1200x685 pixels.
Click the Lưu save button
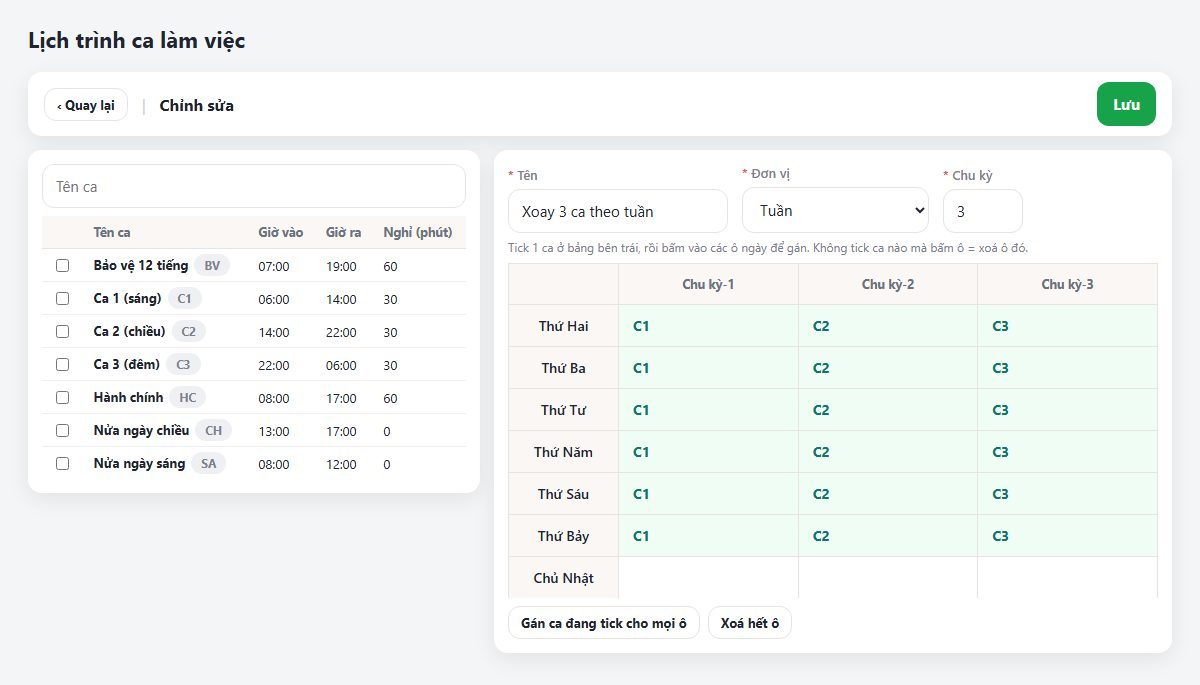coord(1126,104)
